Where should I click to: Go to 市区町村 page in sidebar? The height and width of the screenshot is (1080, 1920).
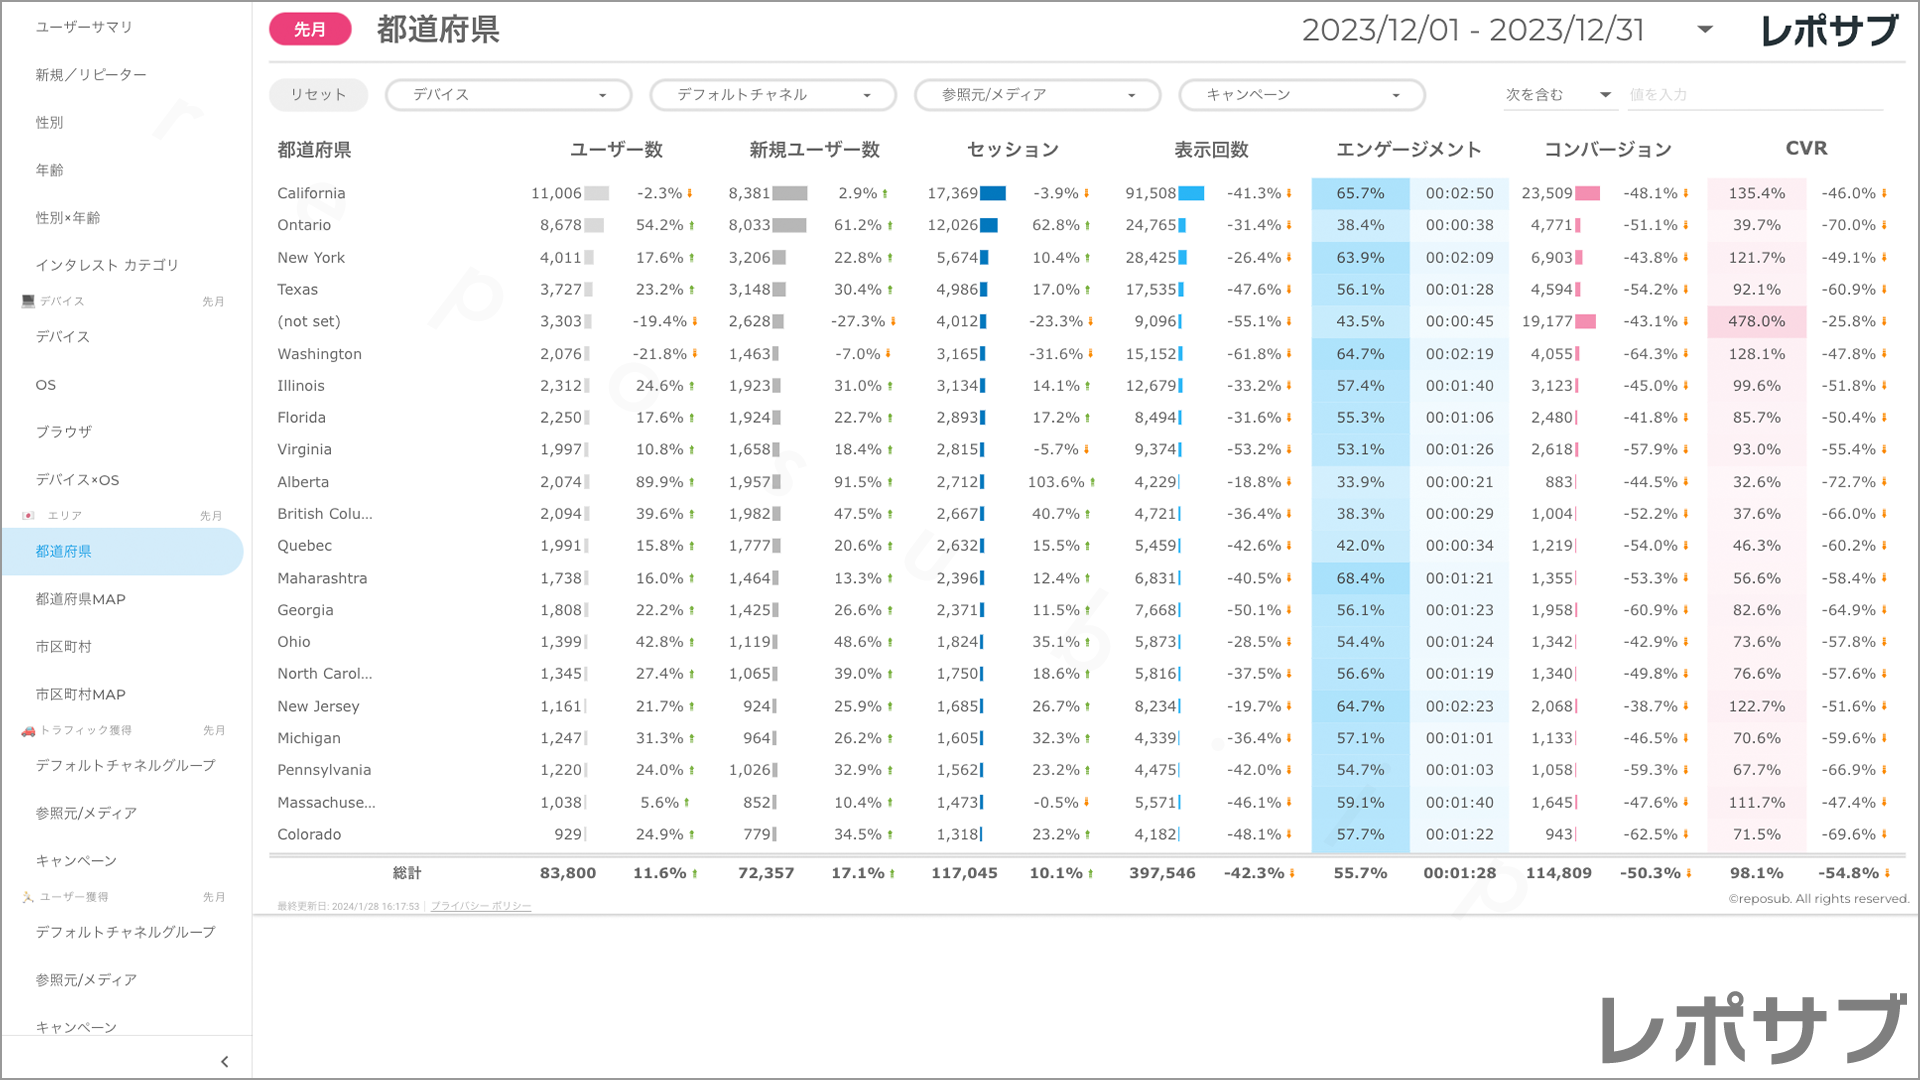[x=64, y=647]
